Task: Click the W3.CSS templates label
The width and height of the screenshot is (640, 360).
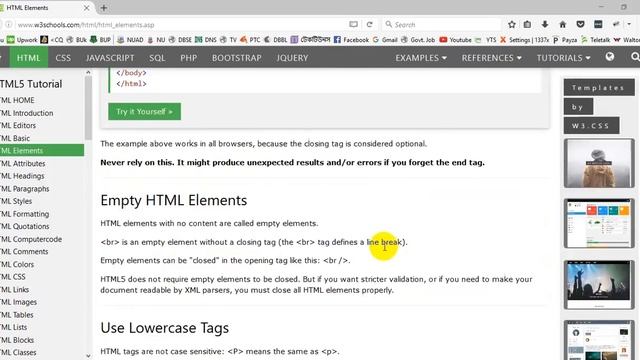Action: coord(591,126)
